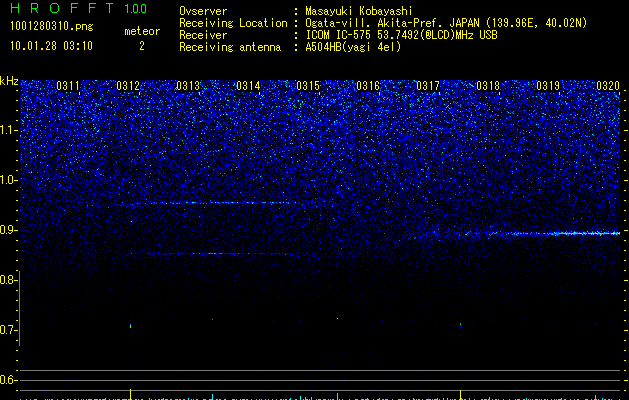Click the 0.9 frequency axis label

tap(9, 230)
